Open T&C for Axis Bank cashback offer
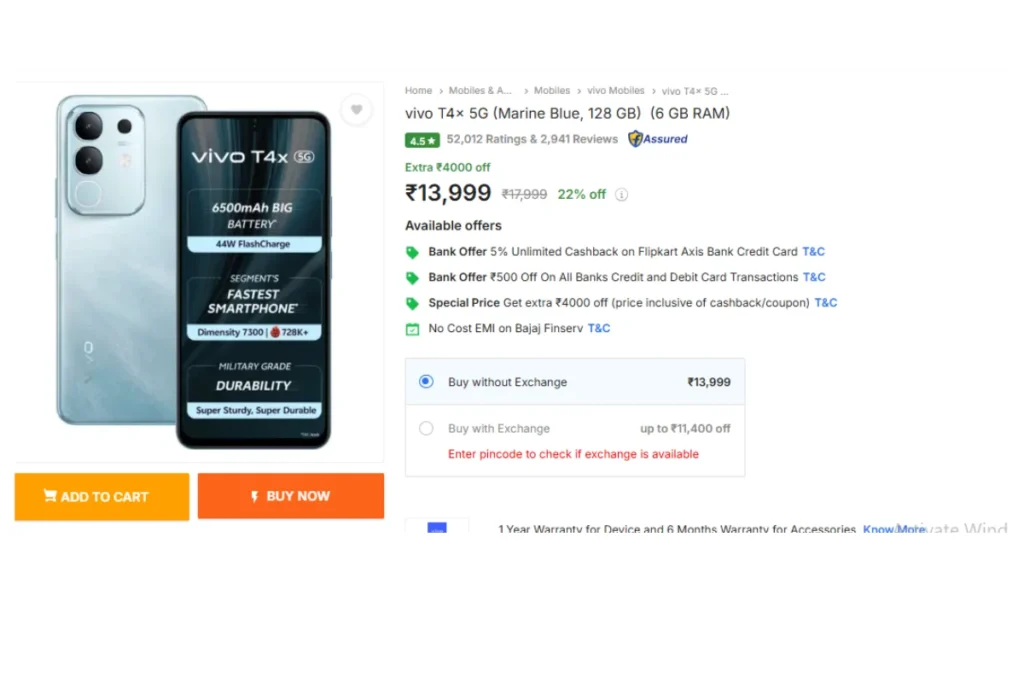1024x683 pixels. 813,252
